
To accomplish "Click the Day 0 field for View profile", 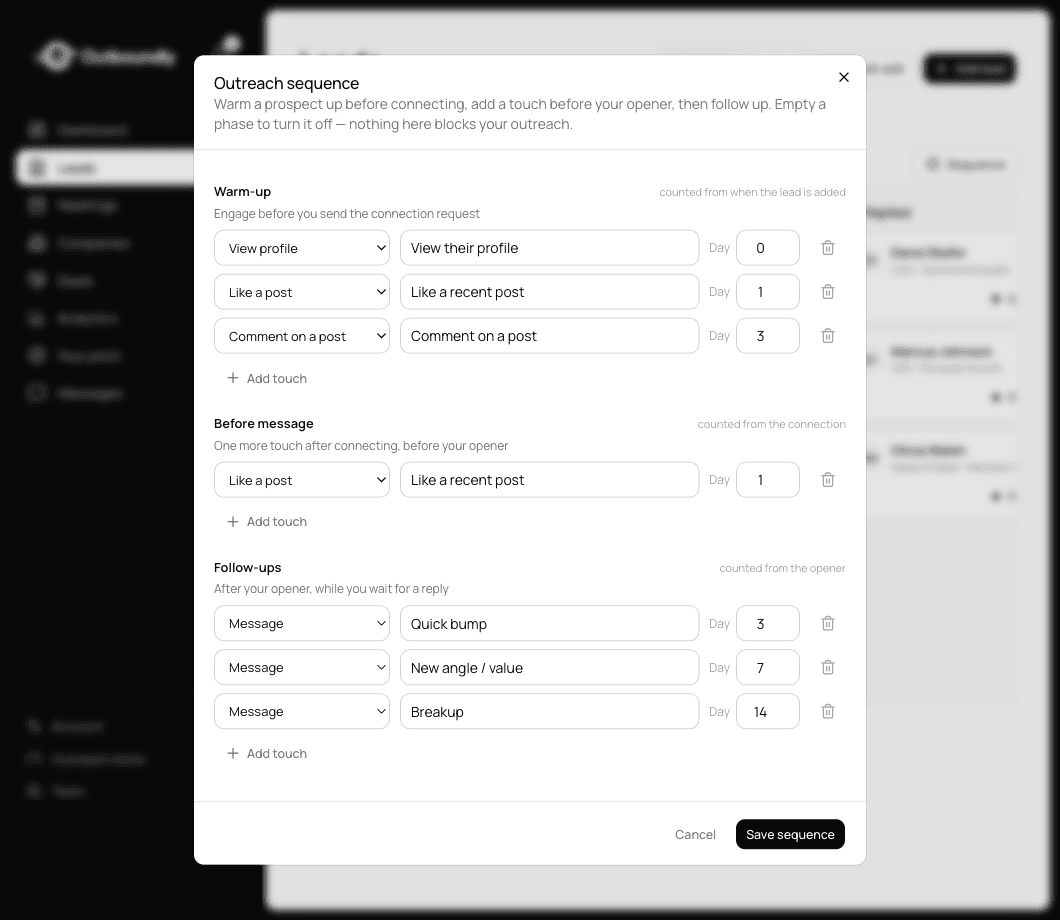I will tap(767, 248).
